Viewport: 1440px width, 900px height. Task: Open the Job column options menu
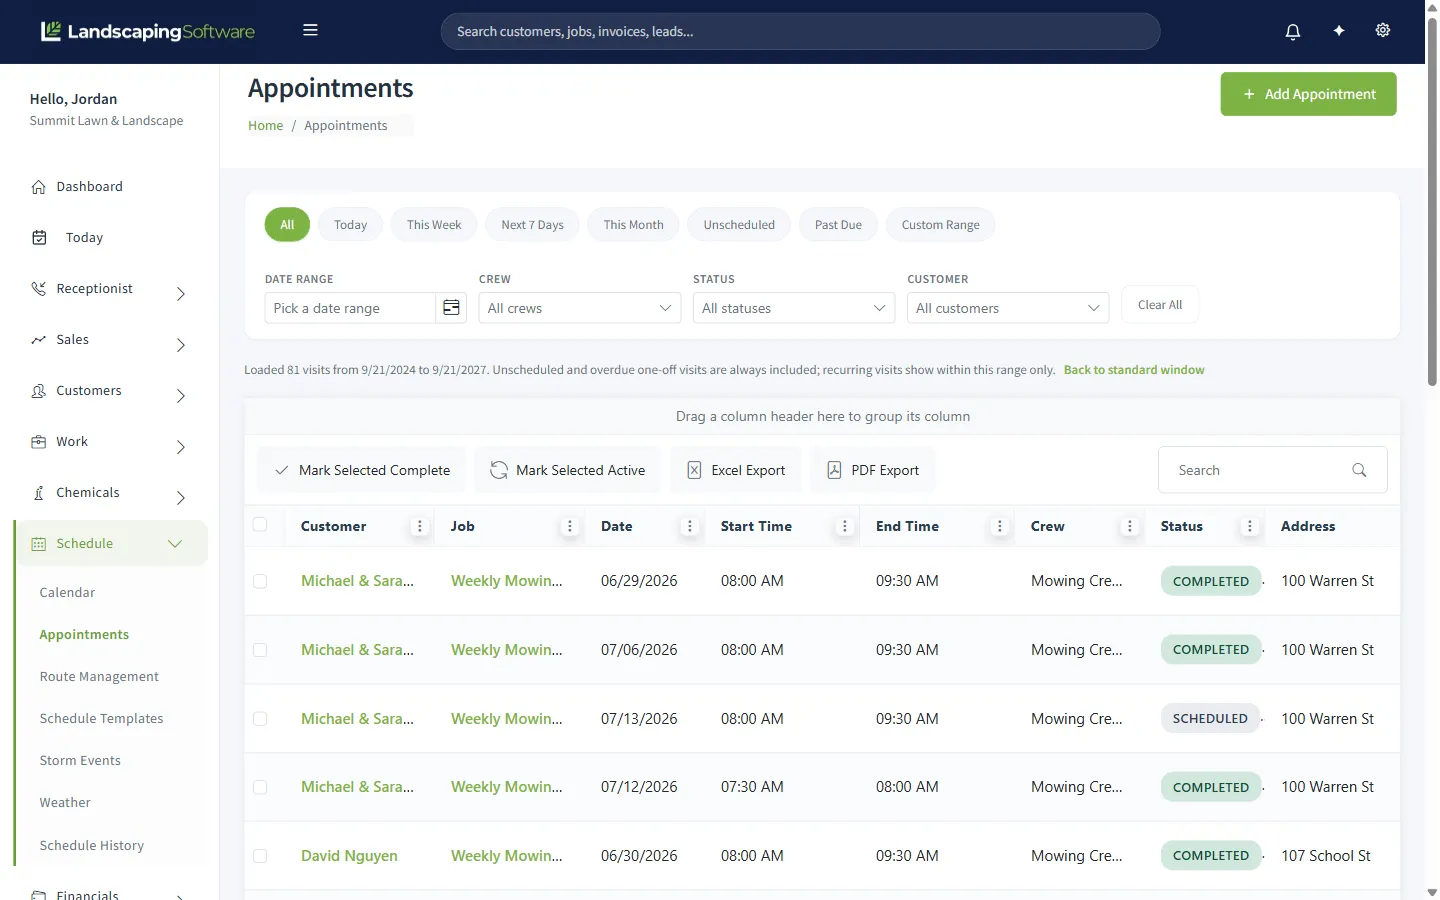pyautogui.click(x=570, y=526)
